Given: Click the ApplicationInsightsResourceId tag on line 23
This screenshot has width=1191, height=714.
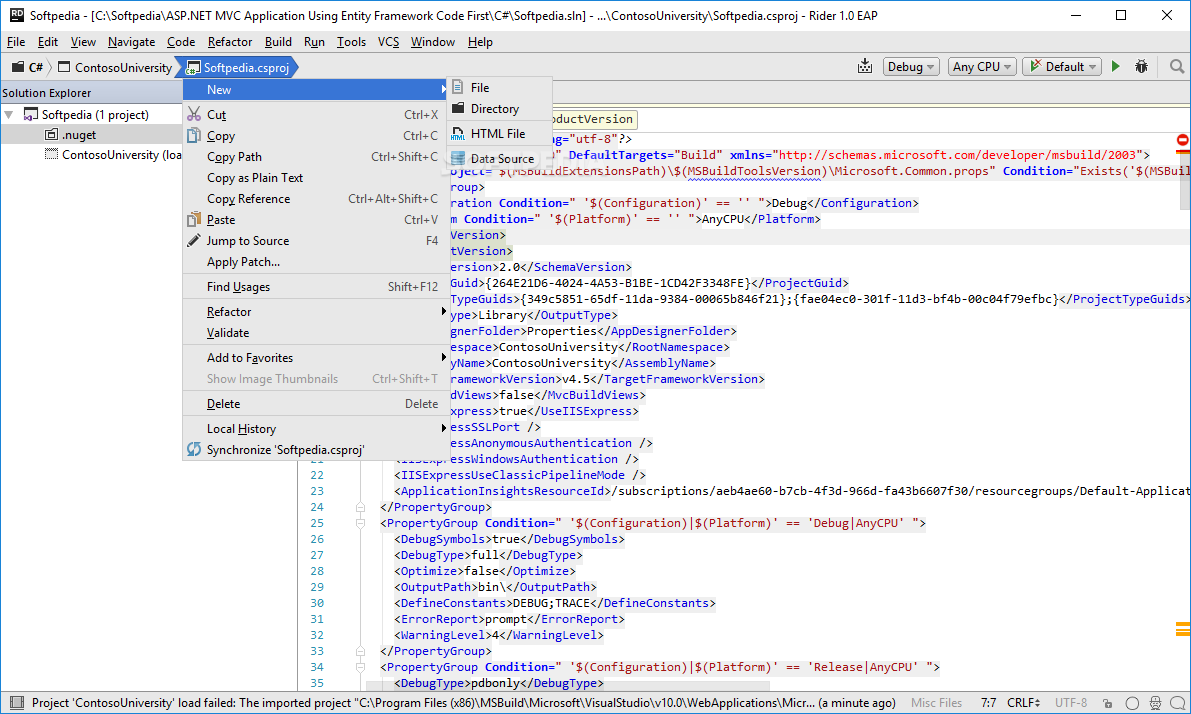Looking at the screenshot, I should [x=503, y=491].
